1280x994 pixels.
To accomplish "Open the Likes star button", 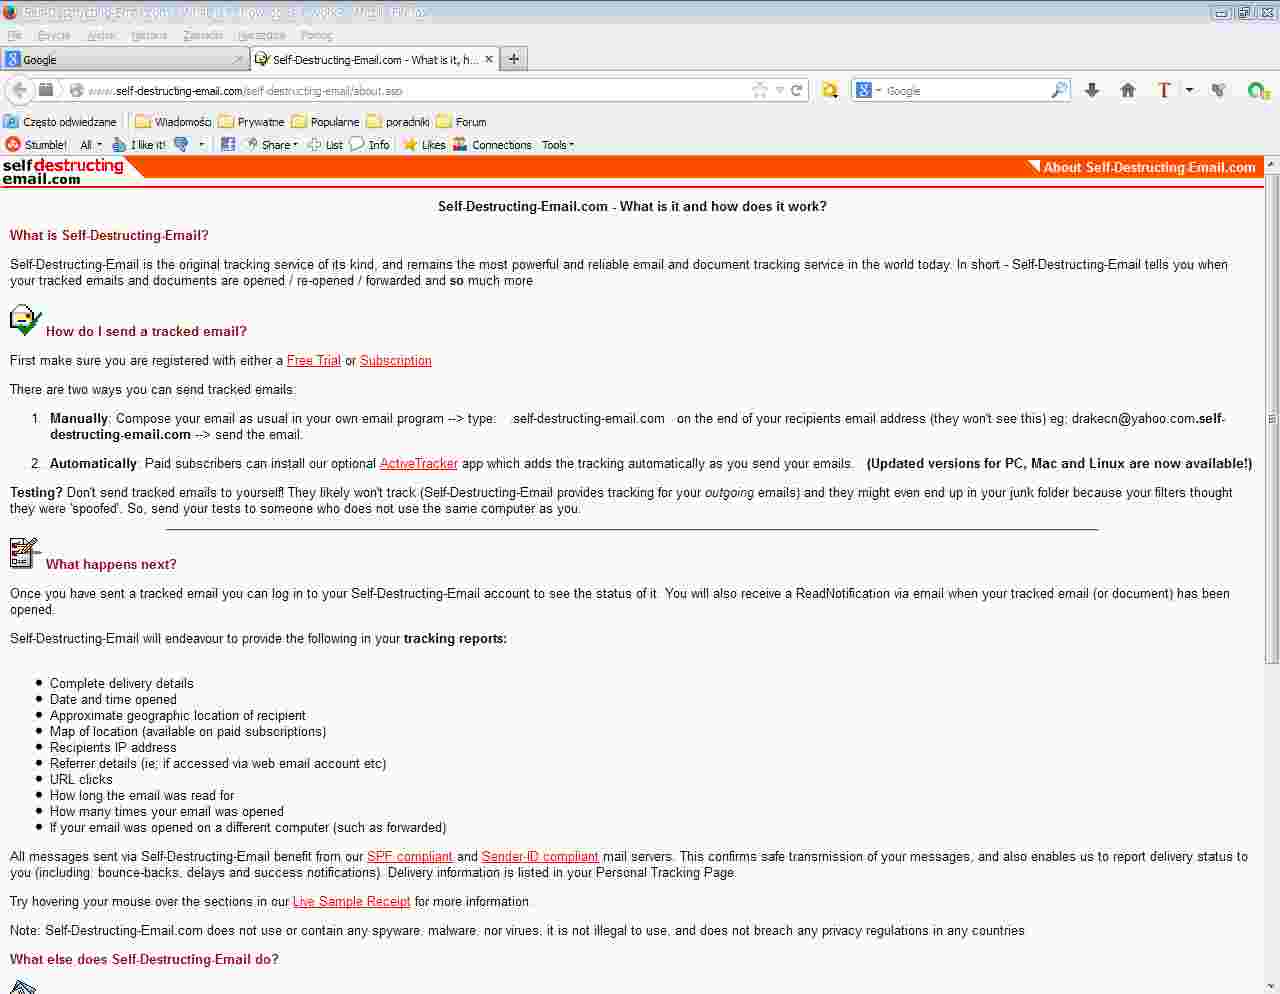I will [x=424, y=145].
